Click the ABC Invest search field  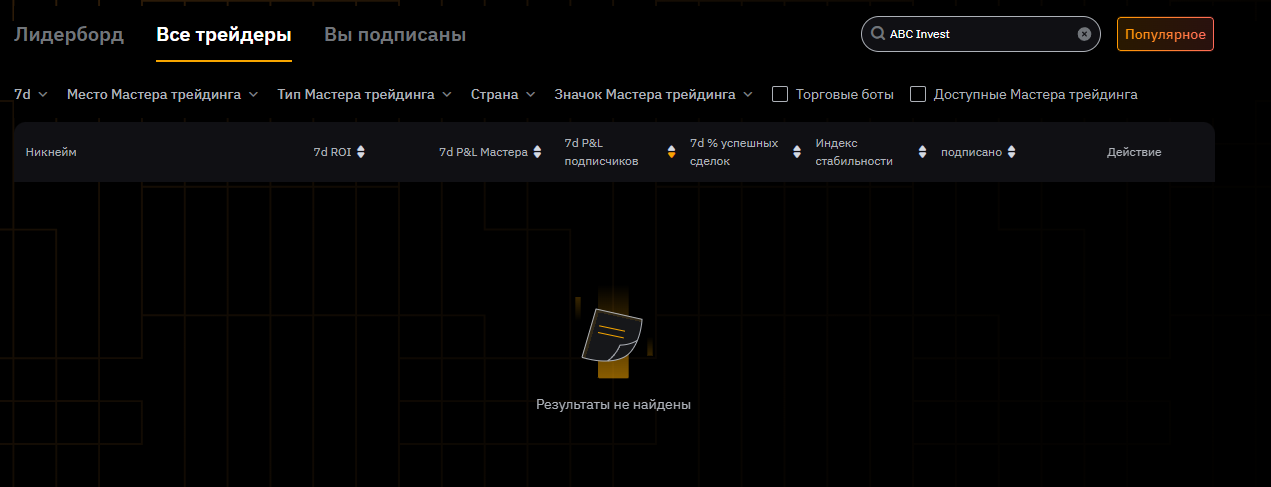coord(980,34)
